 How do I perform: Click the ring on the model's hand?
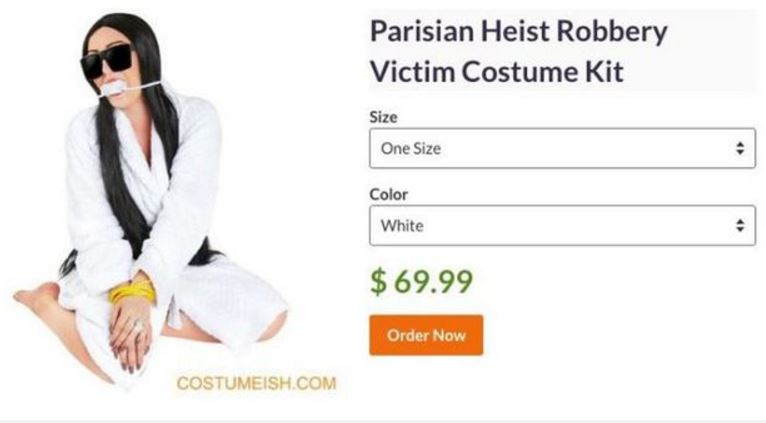[138, 325]
